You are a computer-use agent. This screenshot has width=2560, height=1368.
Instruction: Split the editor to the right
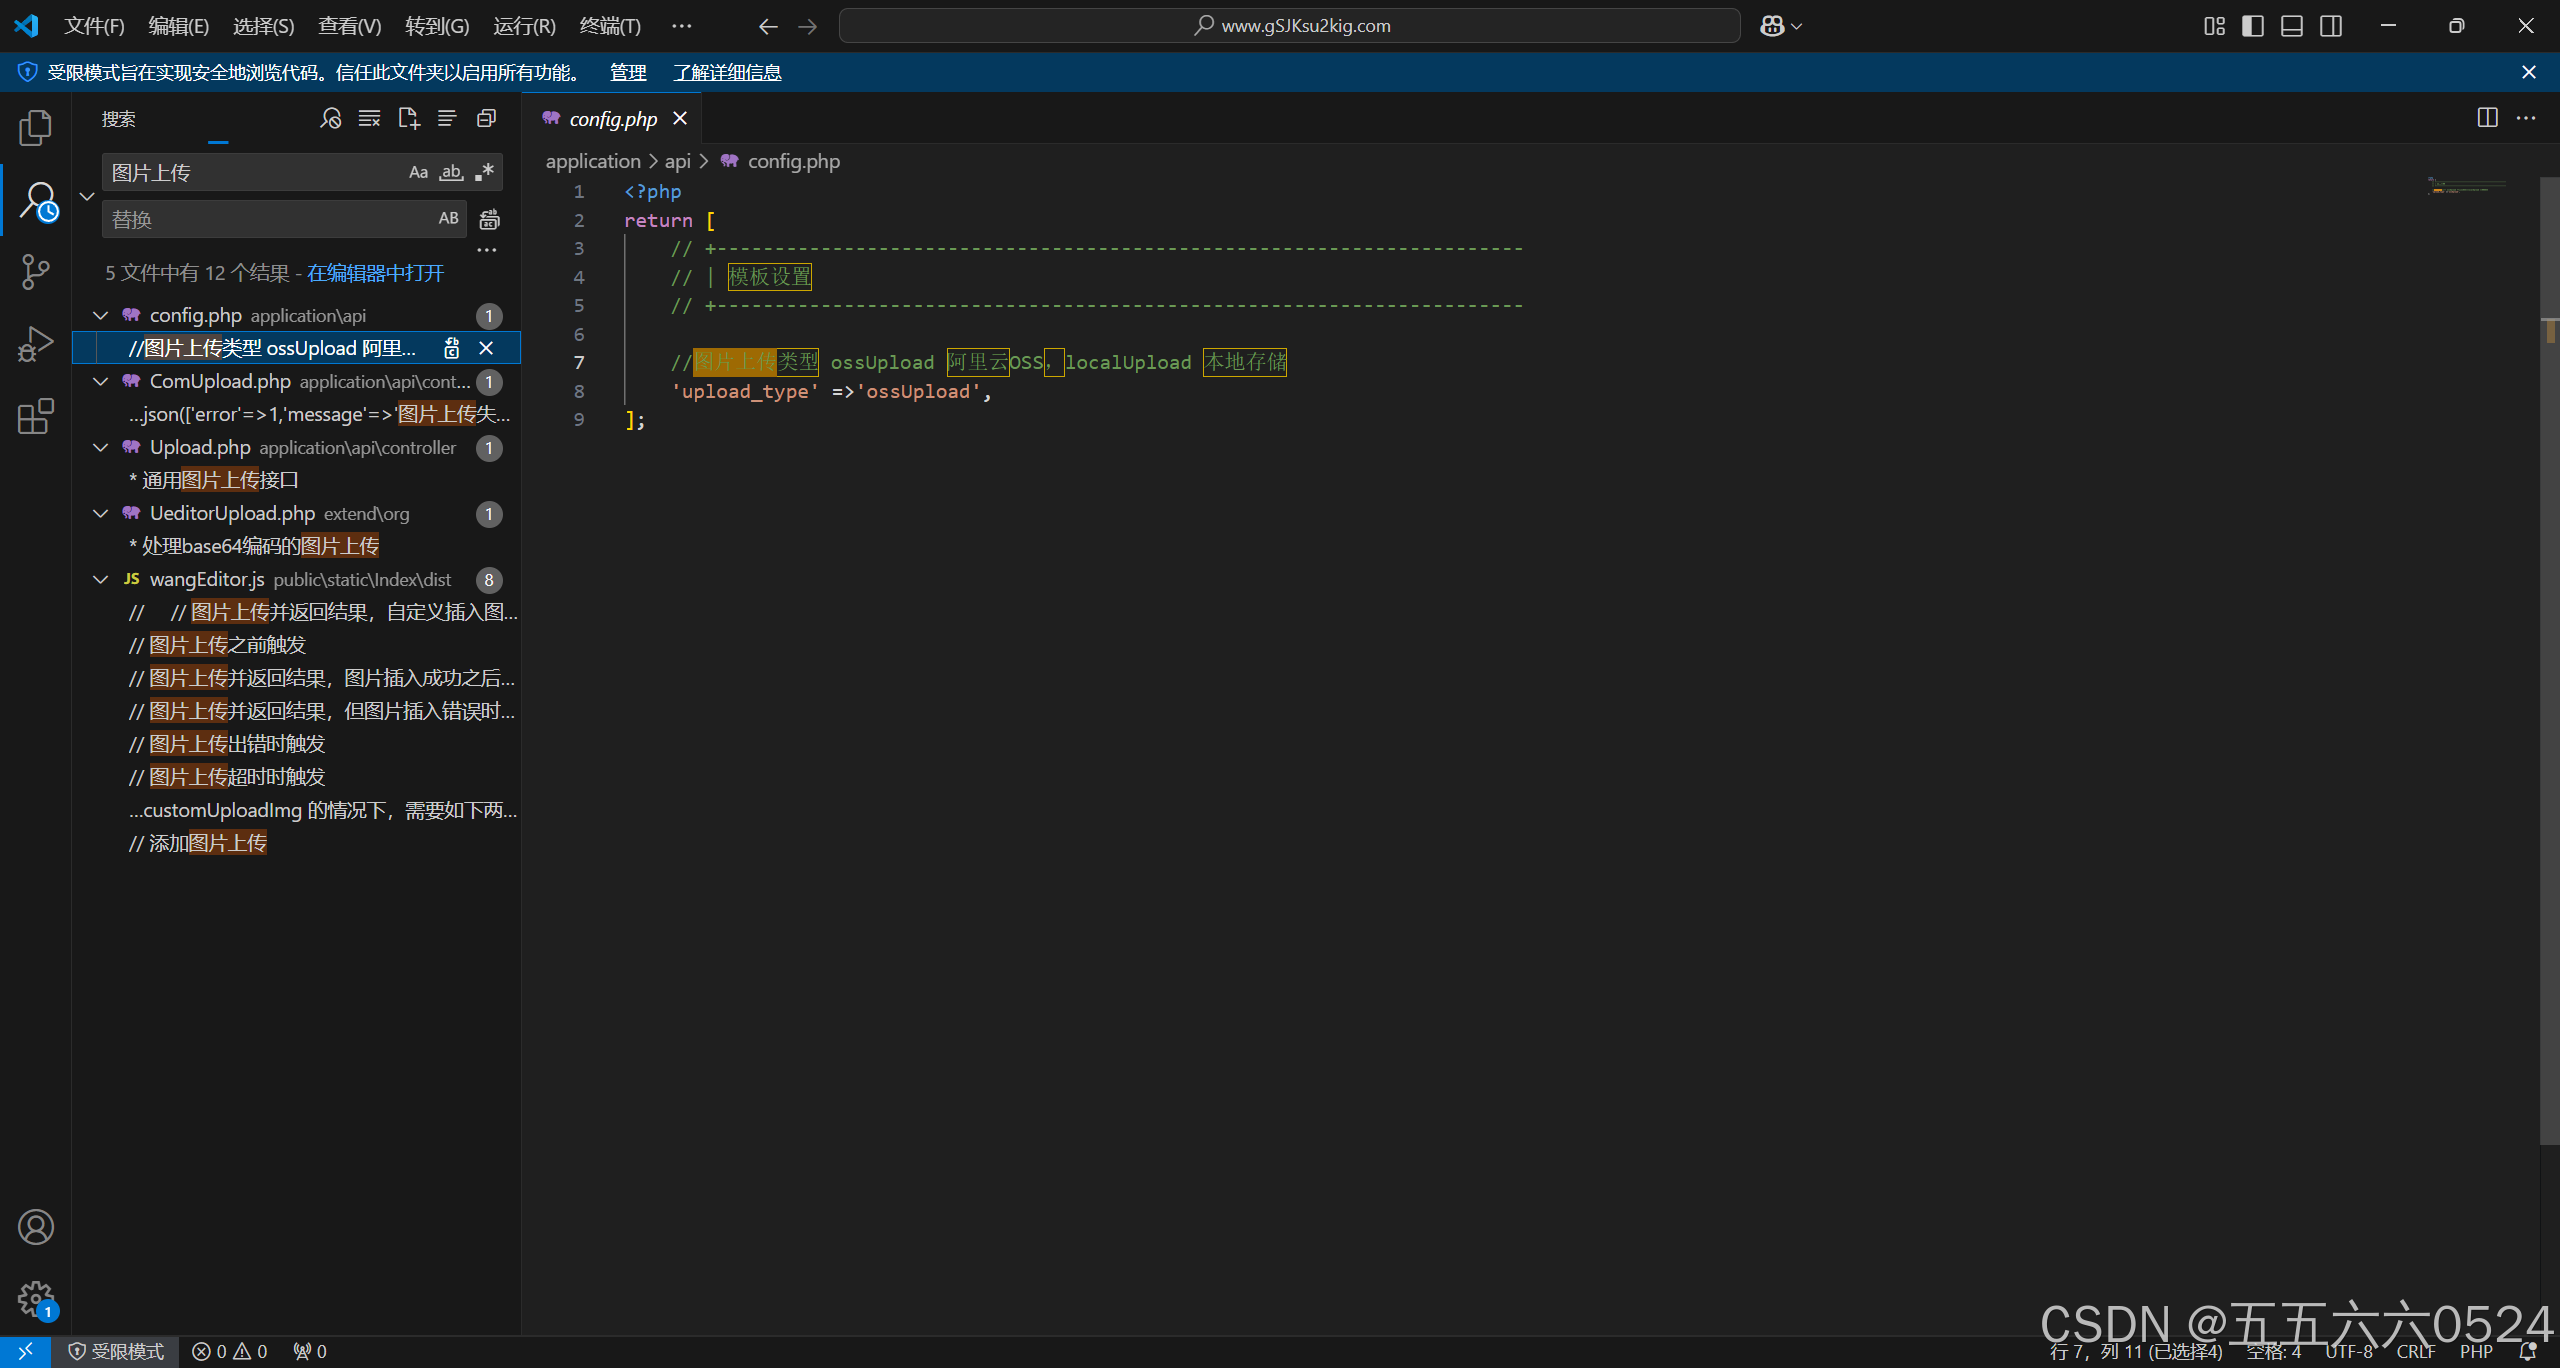click(2487, 118)
